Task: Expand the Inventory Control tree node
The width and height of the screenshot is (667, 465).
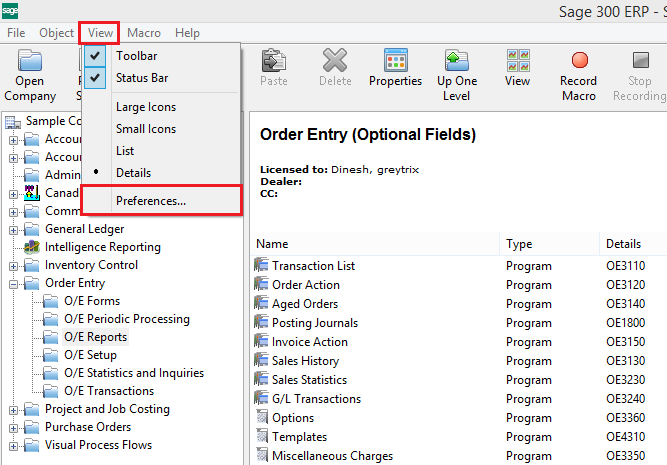Action: pos(13,266)
